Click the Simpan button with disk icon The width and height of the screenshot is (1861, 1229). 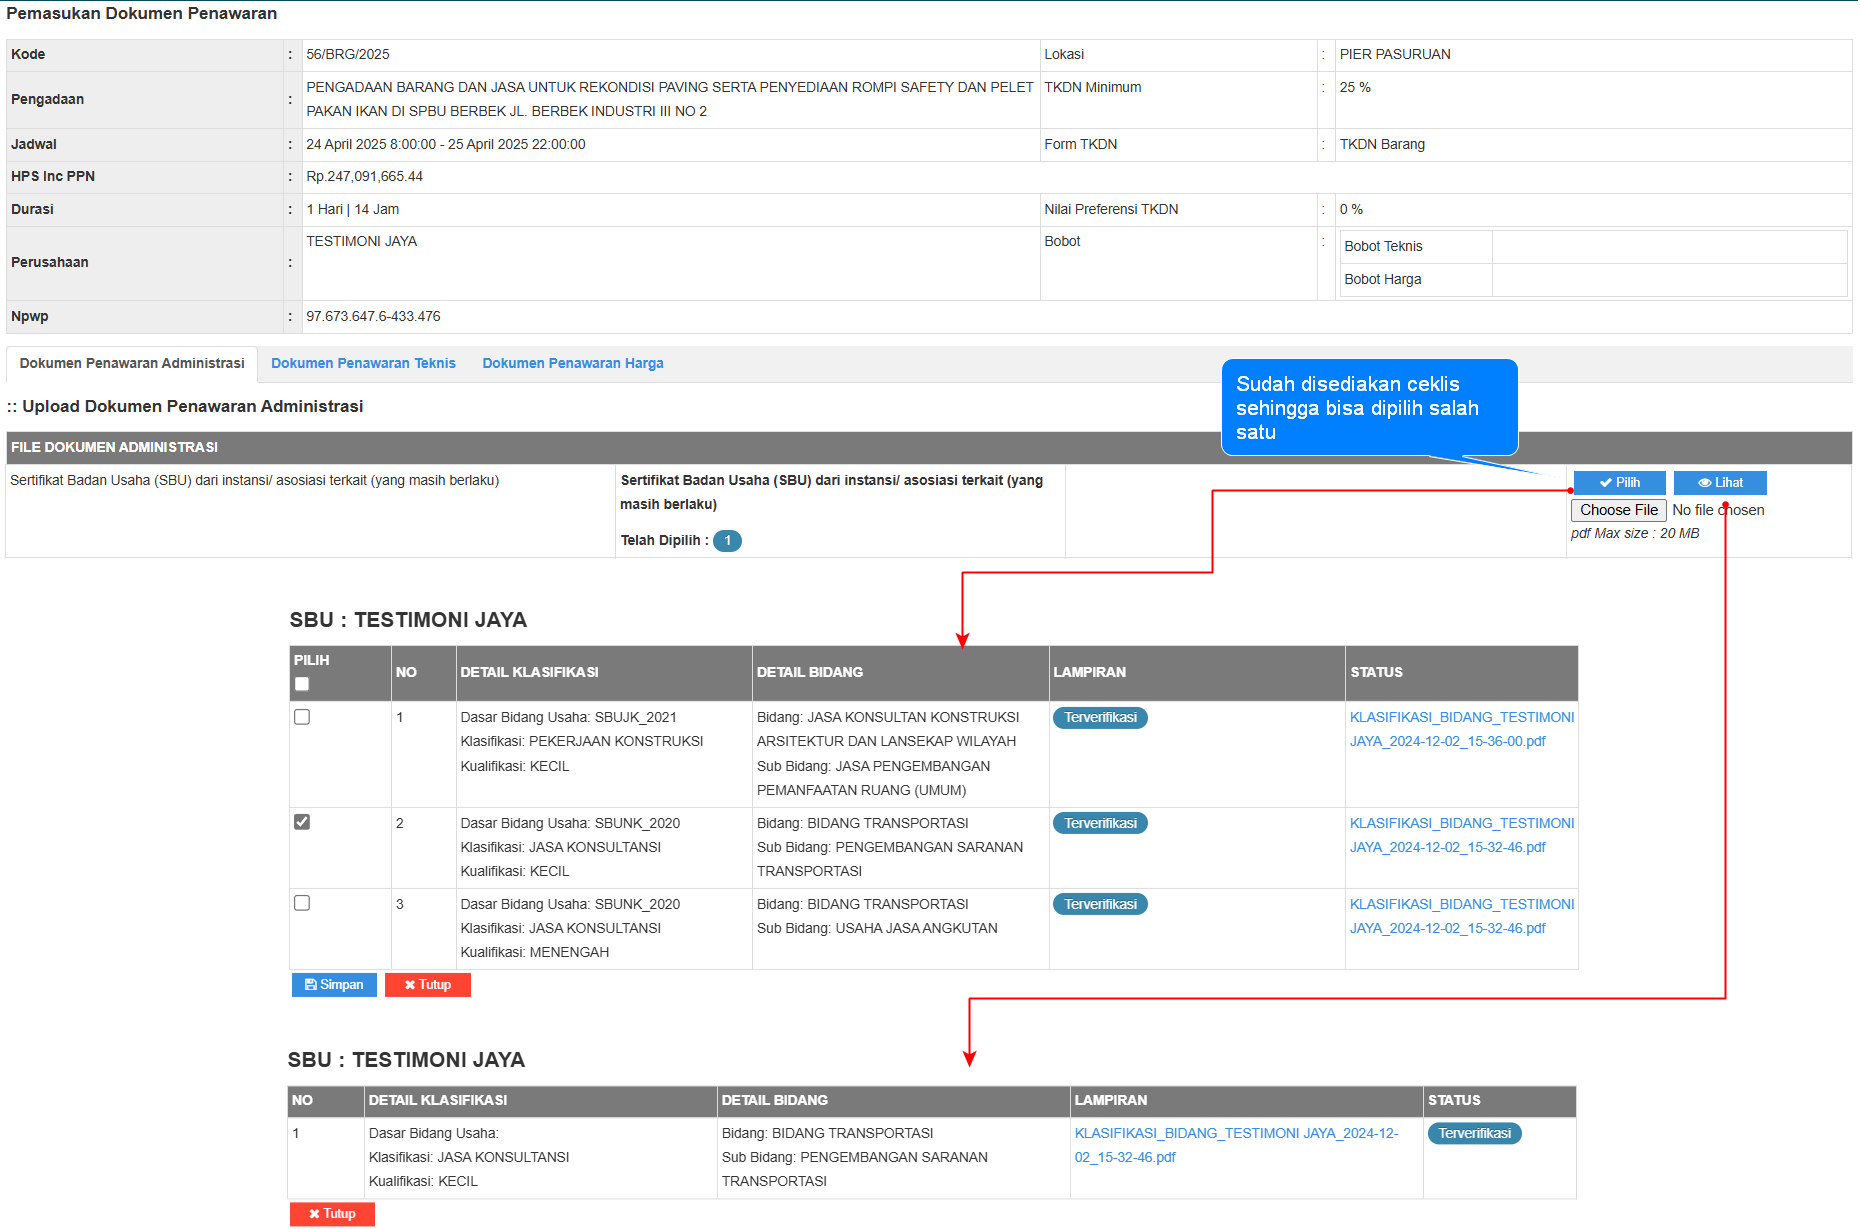pos(334,985)
